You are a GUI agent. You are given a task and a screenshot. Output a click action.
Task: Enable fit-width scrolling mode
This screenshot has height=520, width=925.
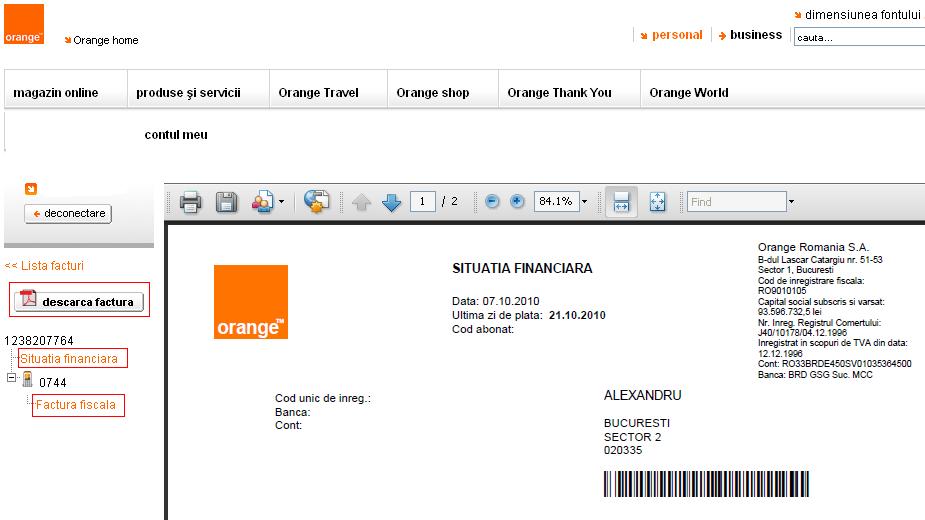621,202
